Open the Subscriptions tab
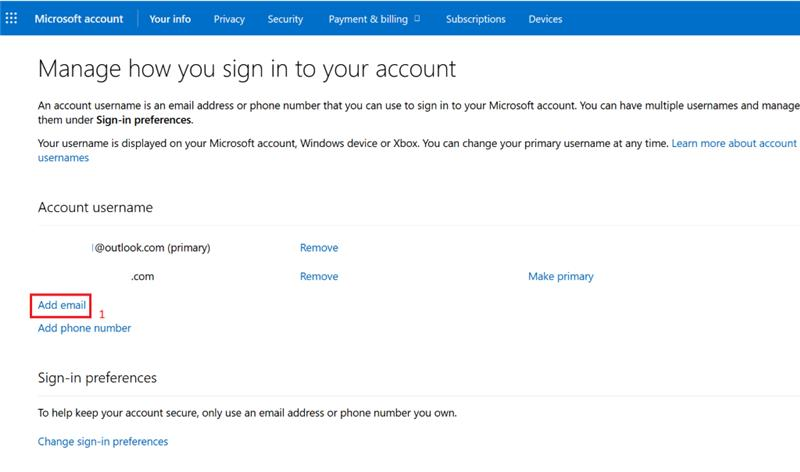 476,19
